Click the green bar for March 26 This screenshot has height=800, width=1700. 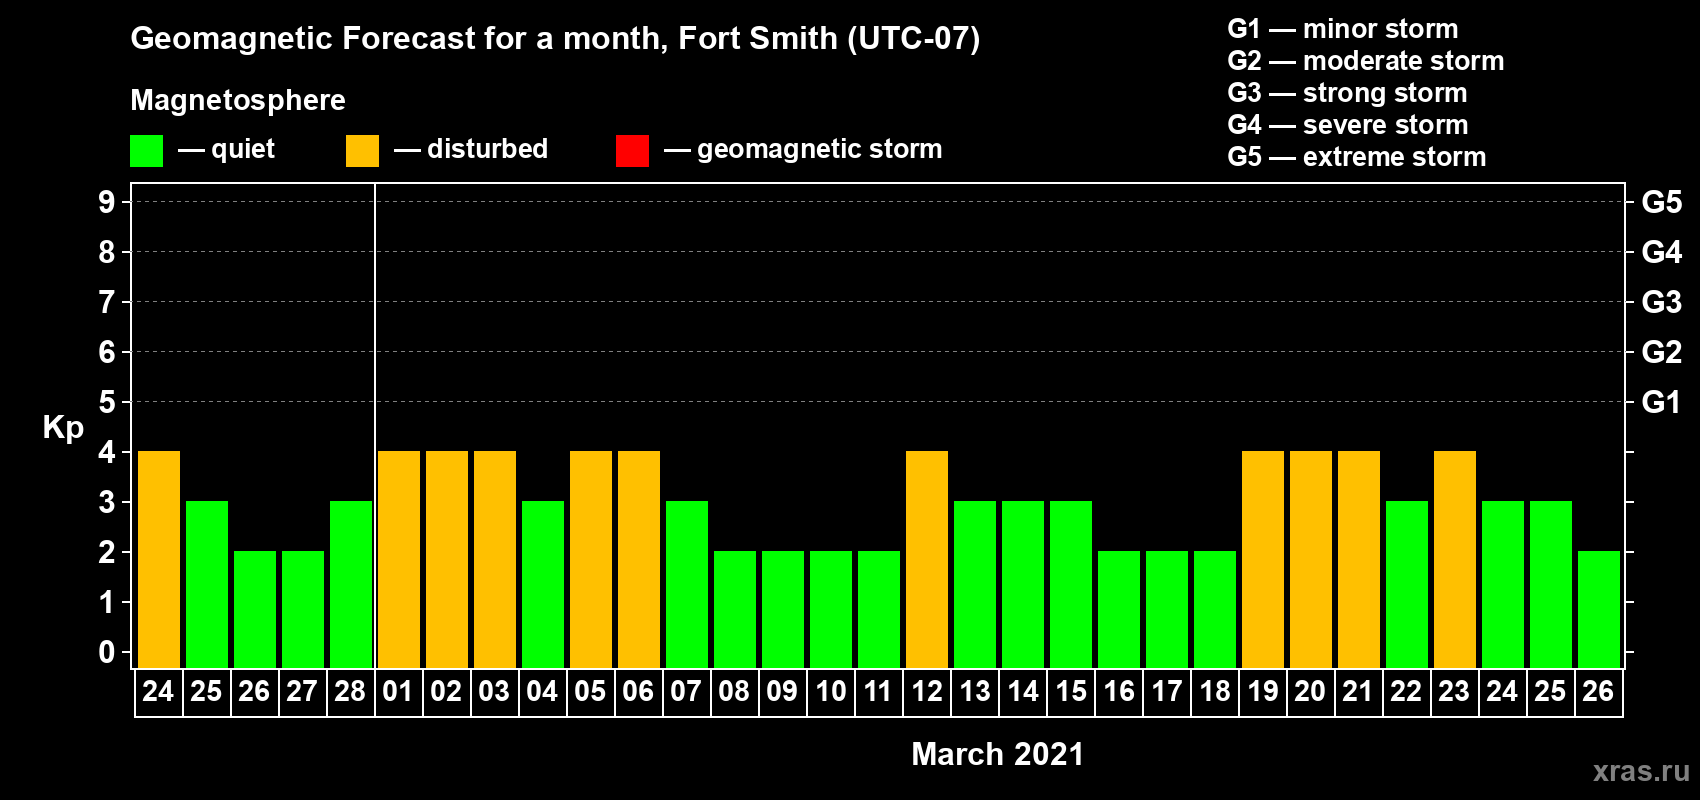point(1599,610)
